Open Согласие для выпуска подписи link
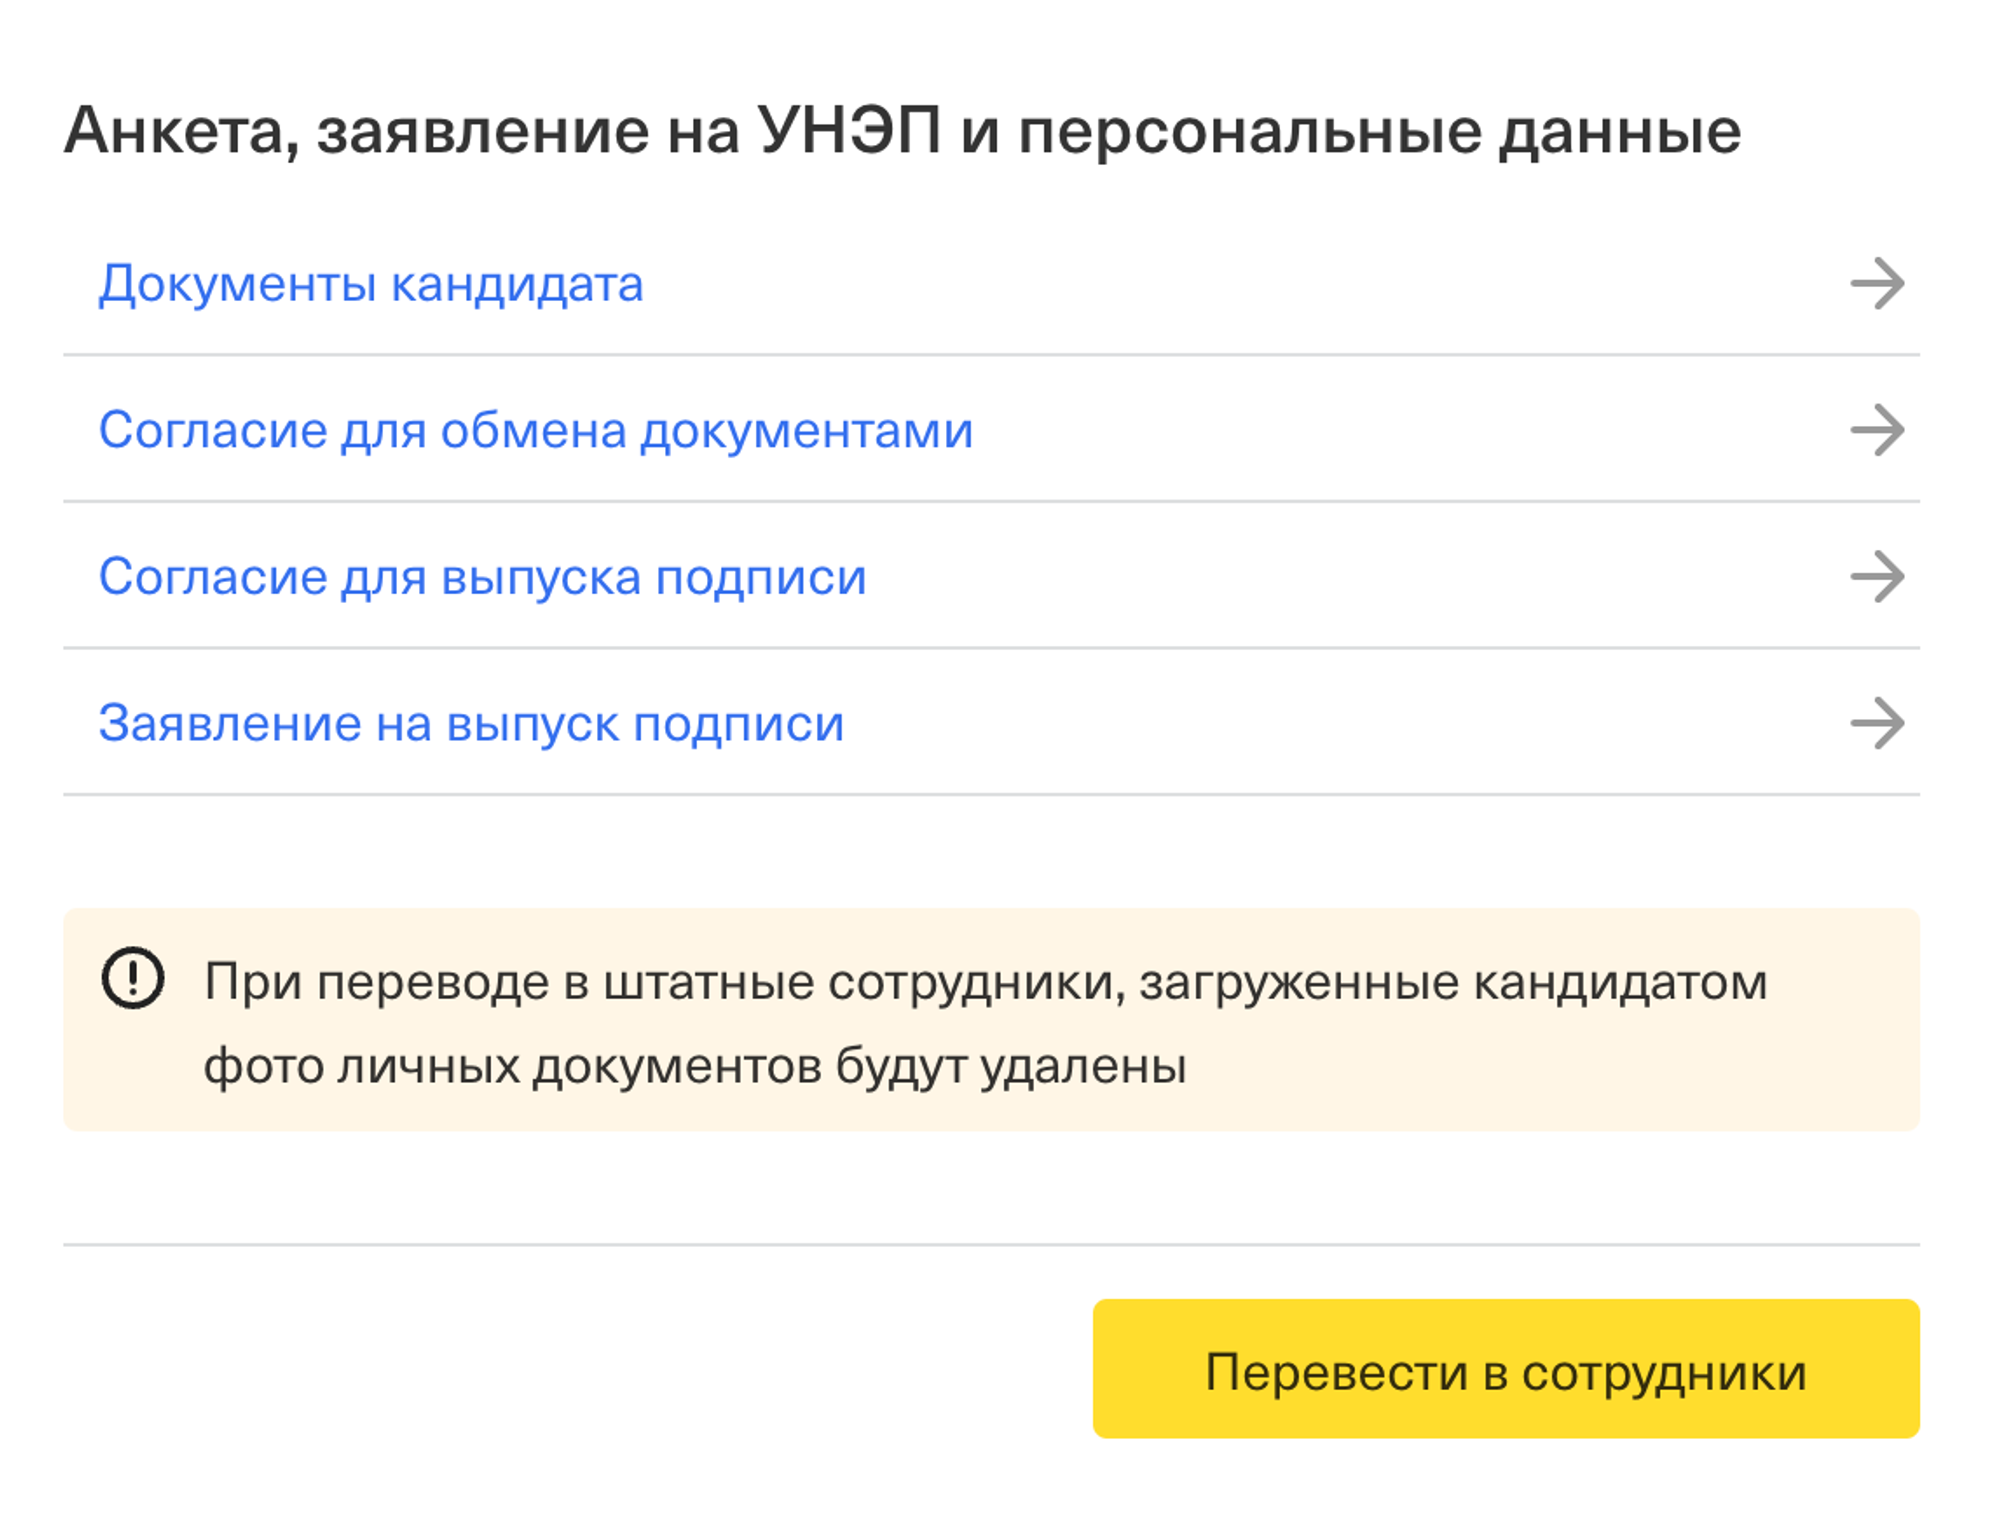 [x=482, y=577]
